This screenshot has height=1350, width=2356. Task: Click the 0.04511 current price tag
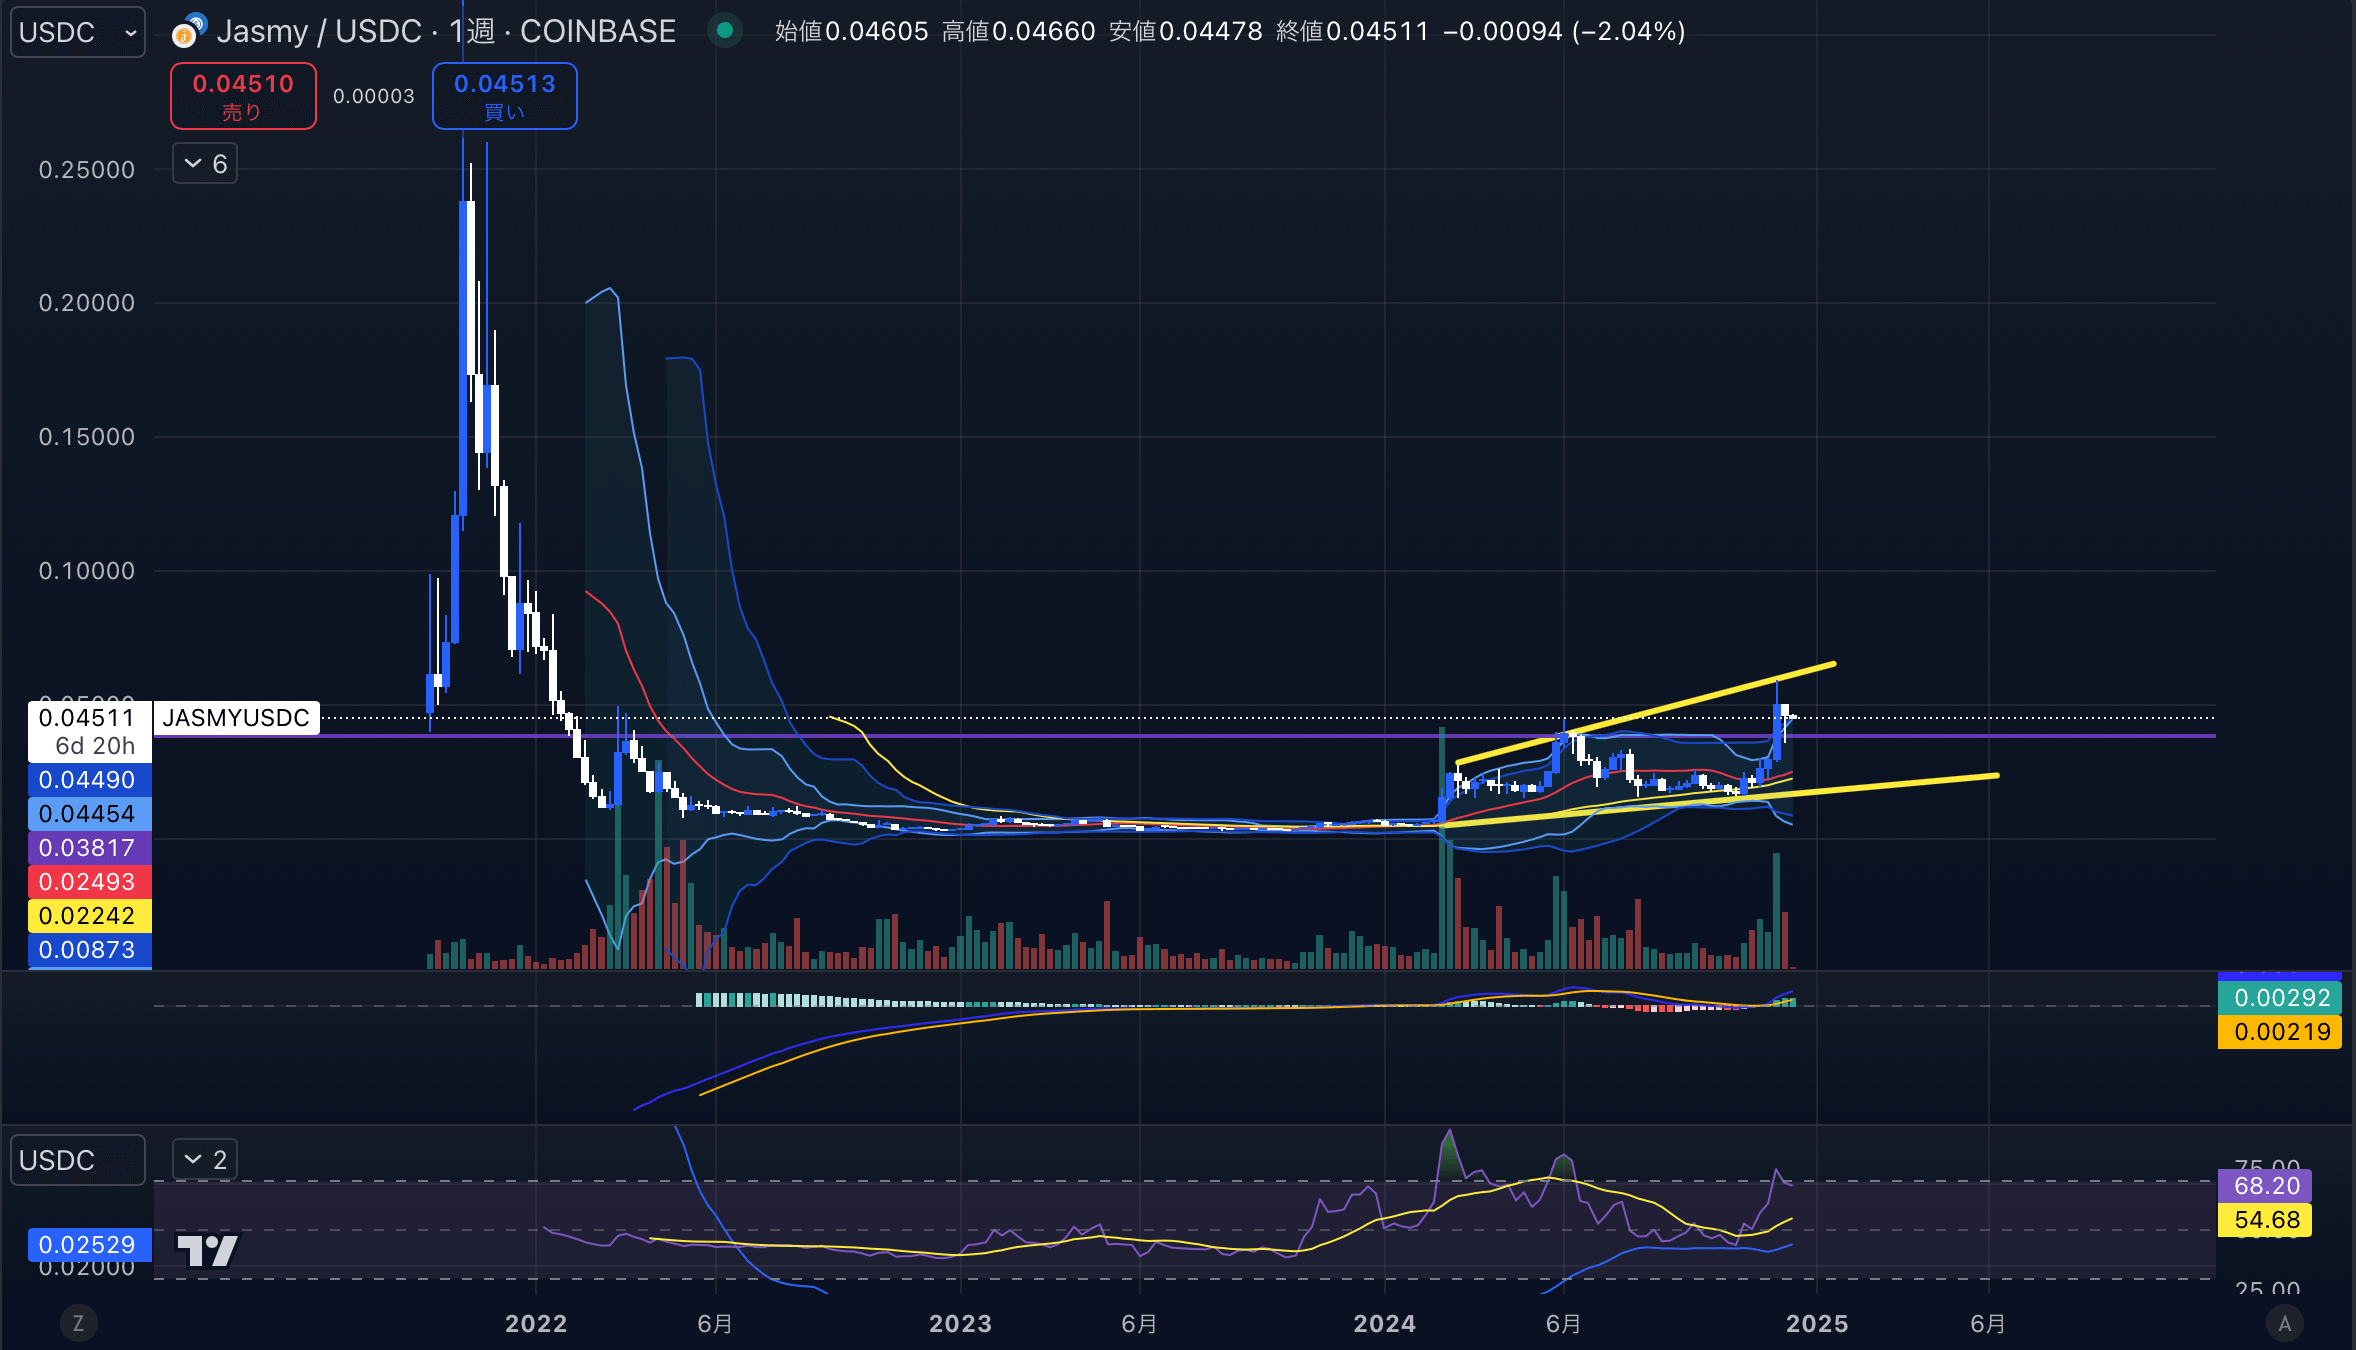pos(86,718)
